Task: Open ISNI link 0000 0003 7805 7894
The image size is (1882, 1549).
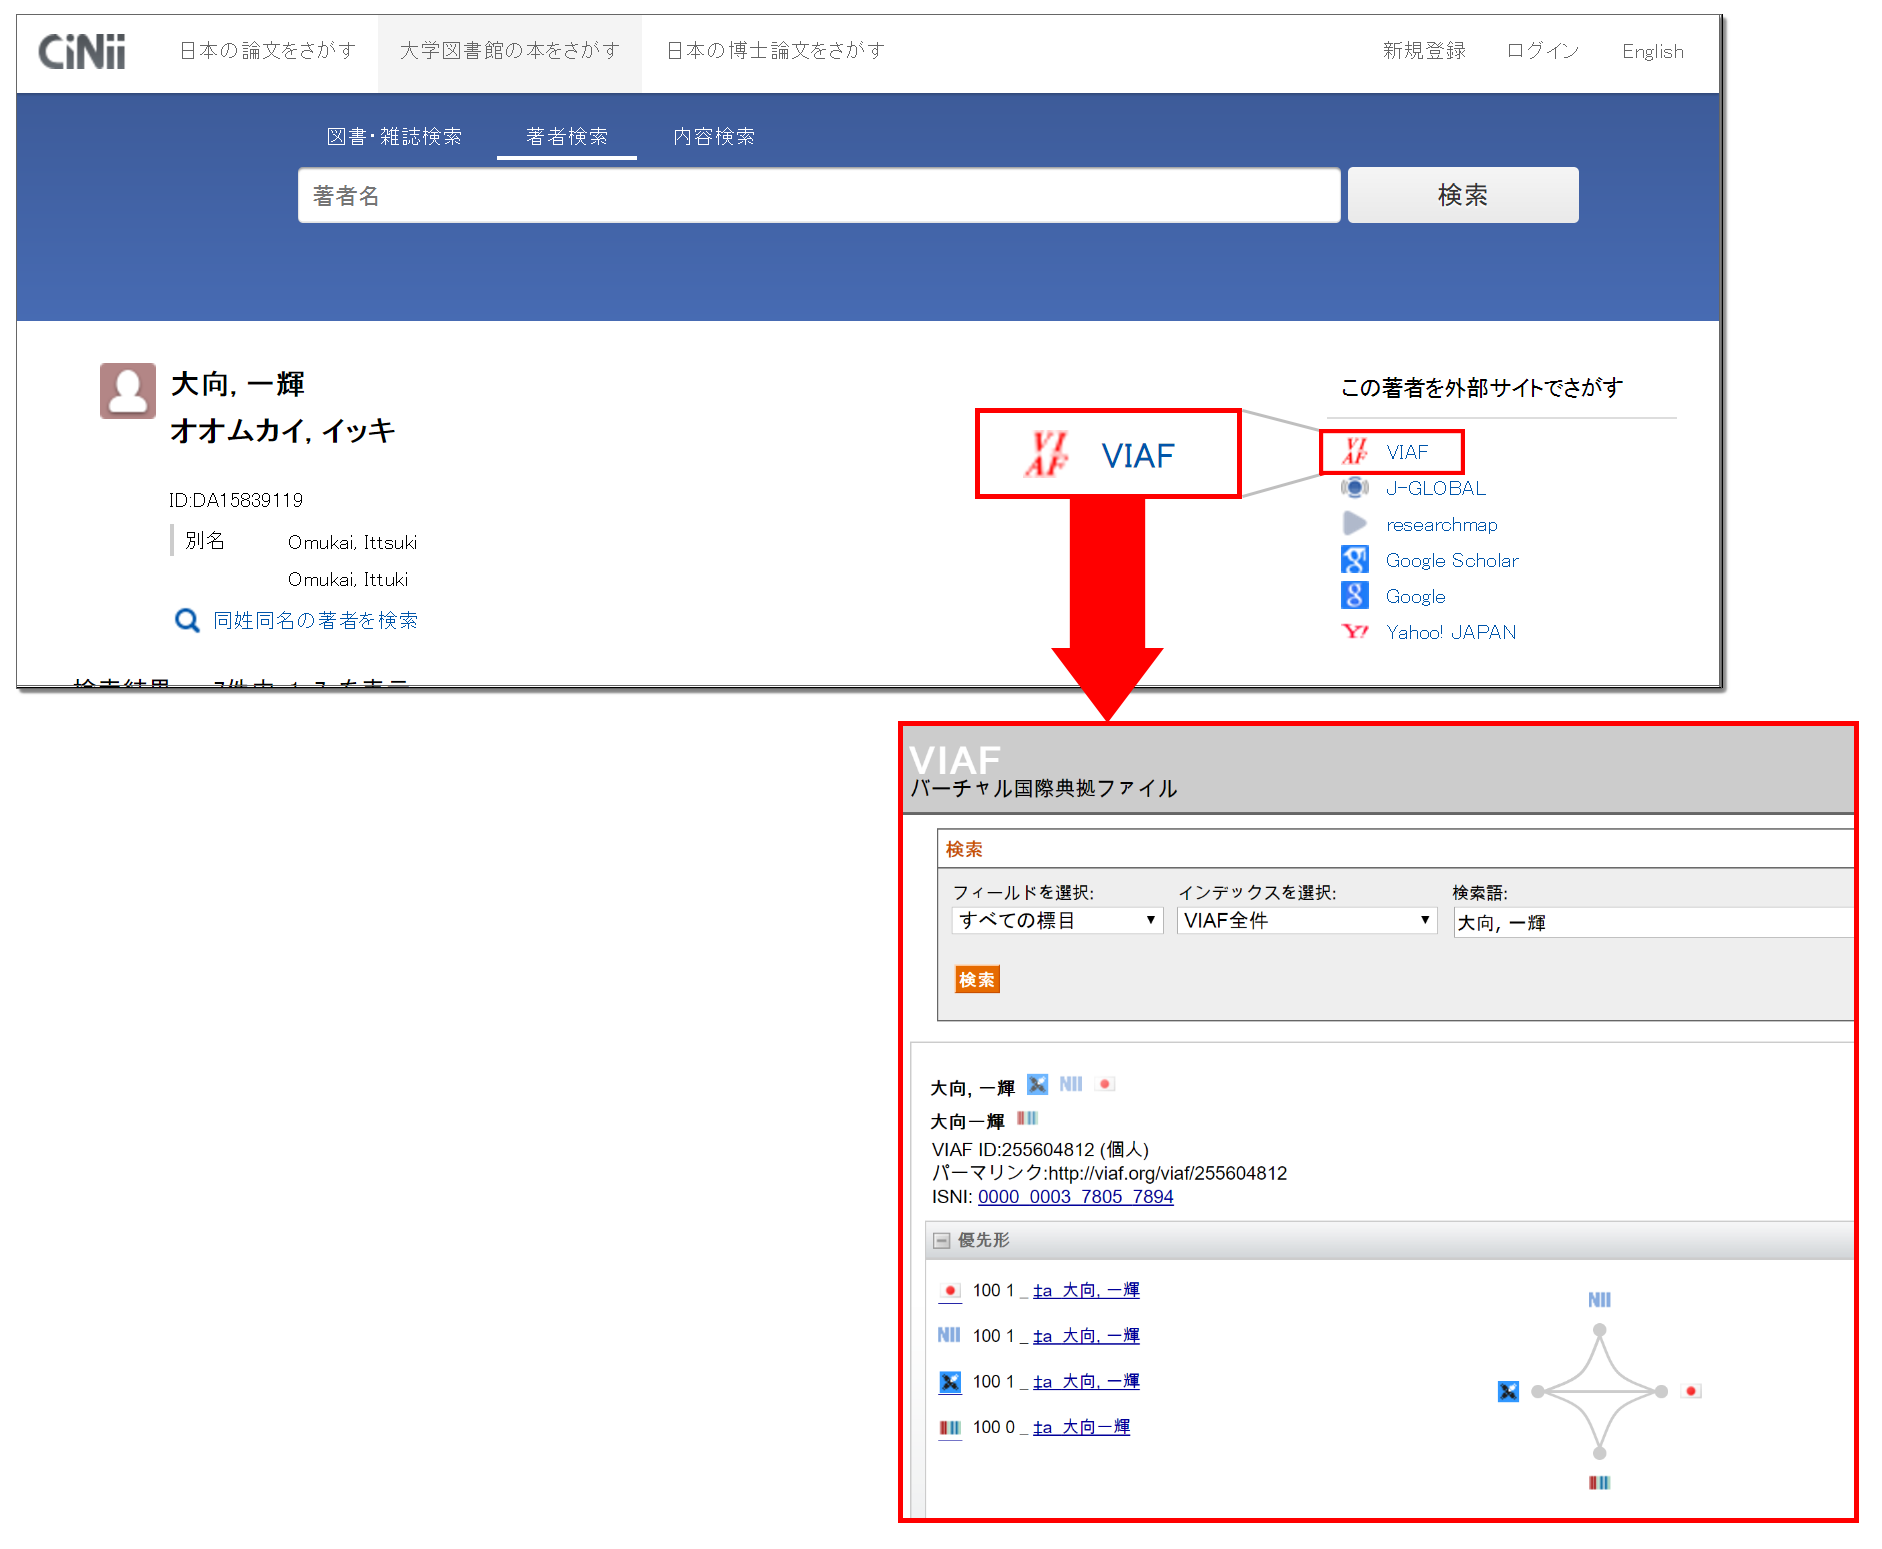Action: (x=1076, y=1197)
